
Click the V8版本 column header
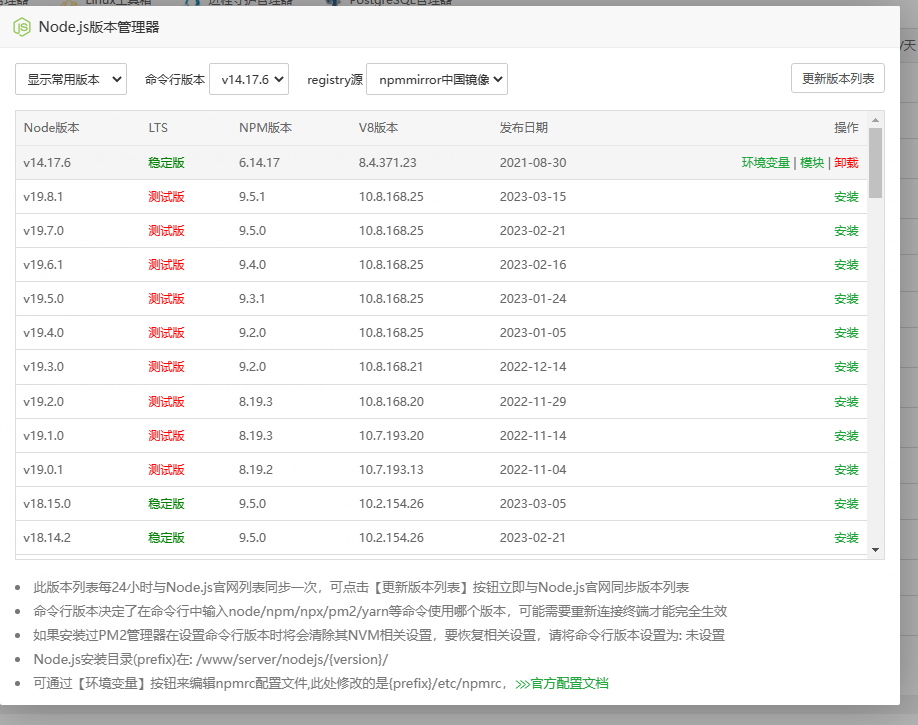tap(378, 128)
